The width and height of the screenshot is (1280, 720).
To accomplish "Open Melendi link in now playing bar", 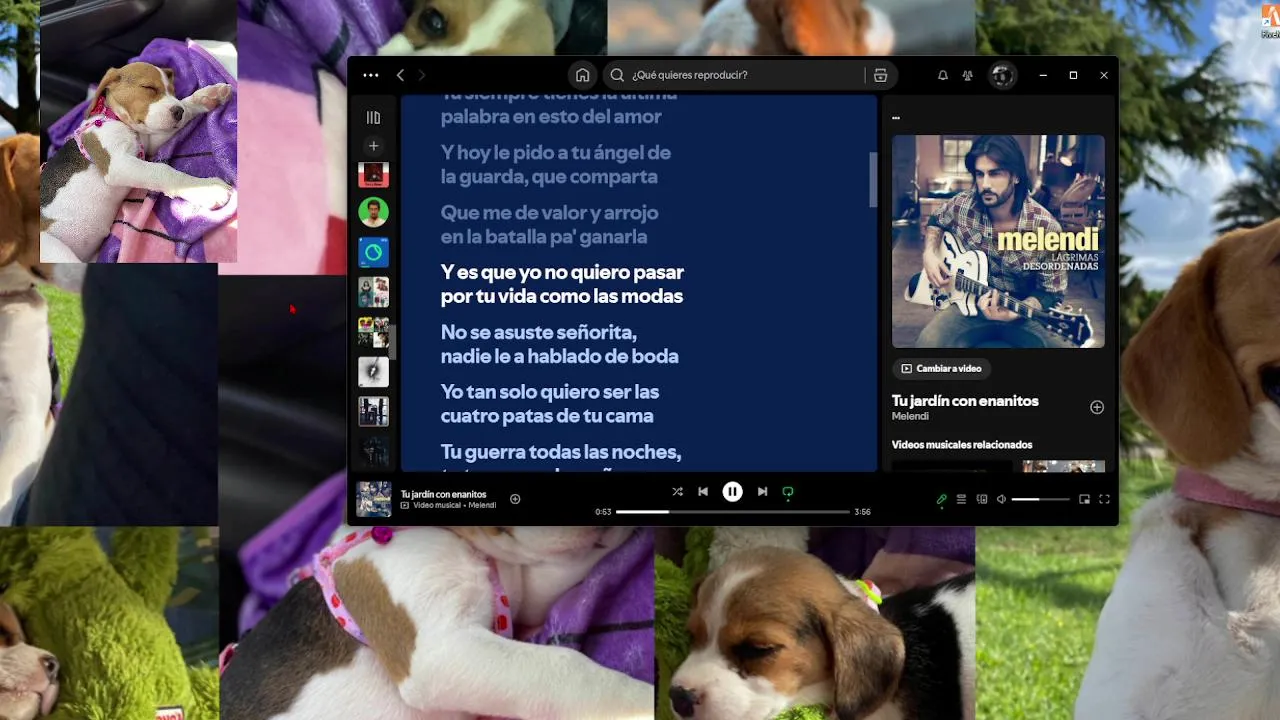I will pyautogui.click(x=482, y=505).
